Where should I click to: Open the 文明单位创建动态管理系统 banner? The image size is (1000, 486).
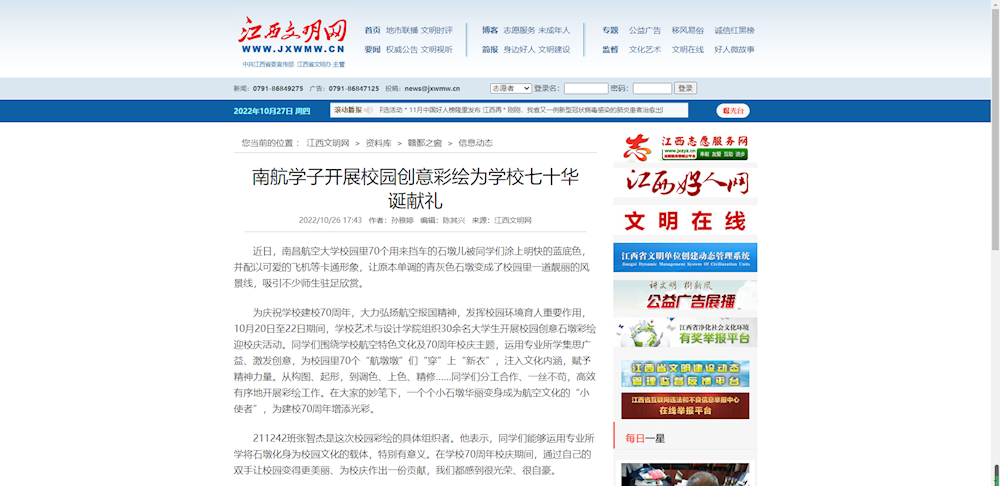(685, 257)
